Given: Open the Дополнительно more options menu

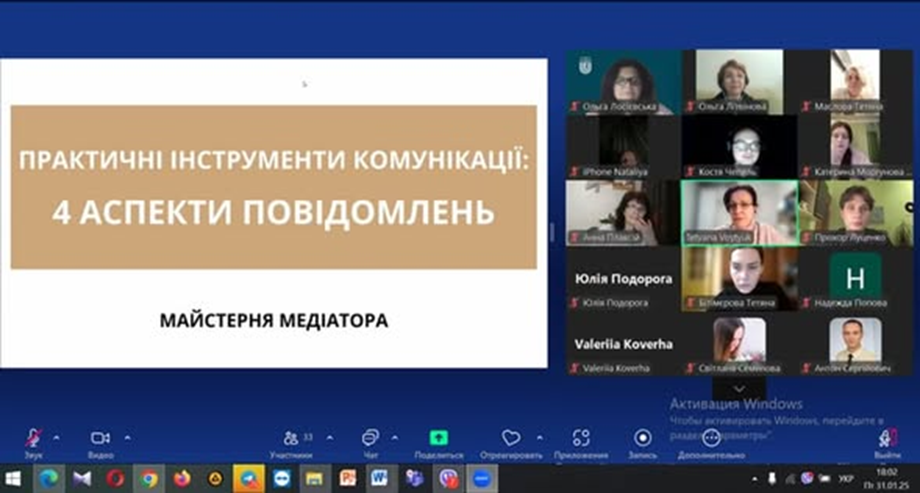Looking at the screenshot, I should 711,438.
